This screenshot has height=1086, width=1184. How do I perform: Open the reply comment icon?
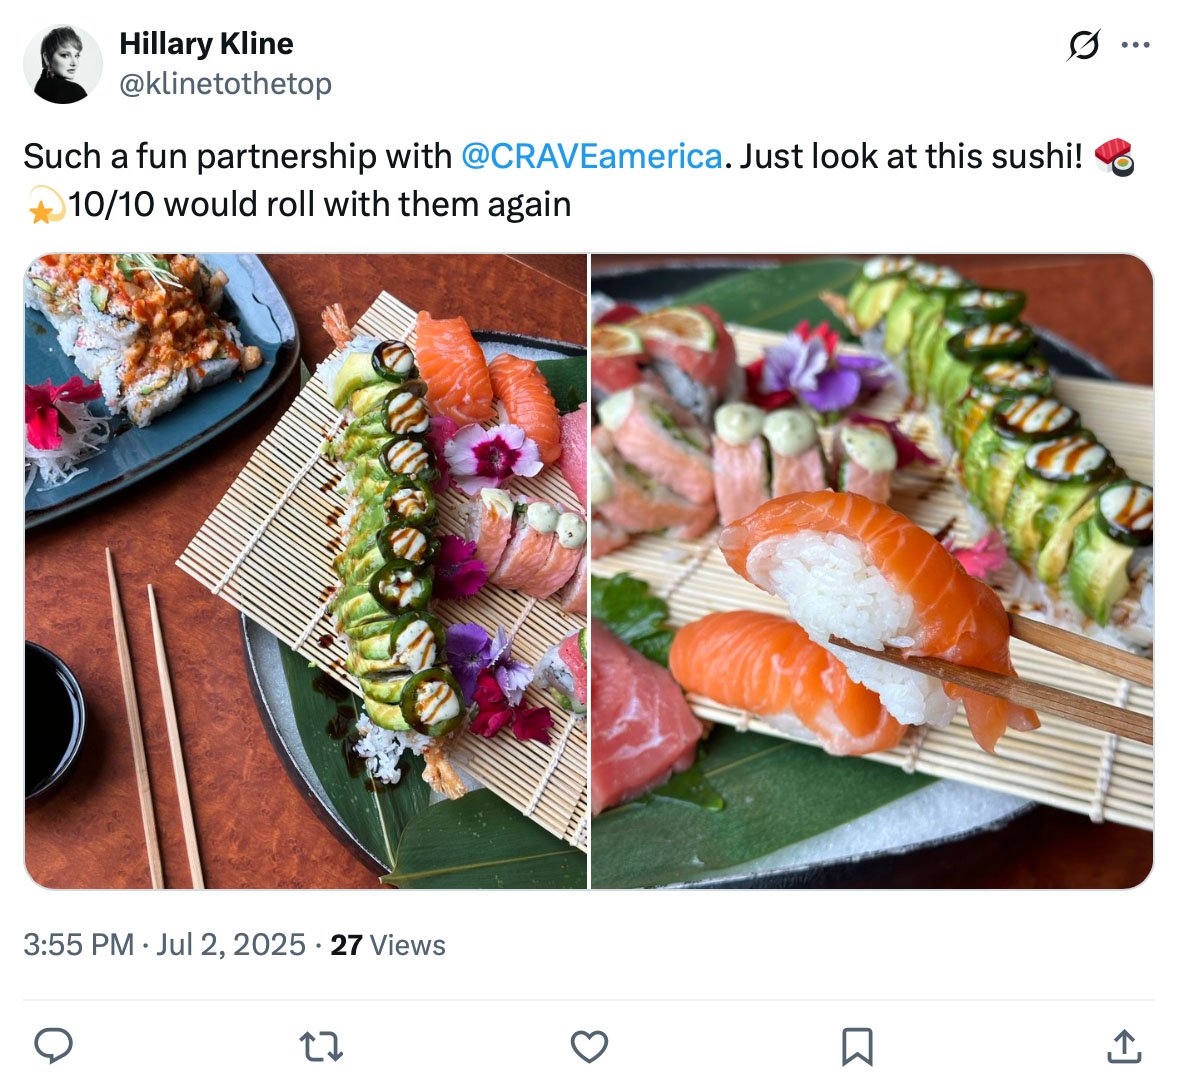click(54, 1047)
